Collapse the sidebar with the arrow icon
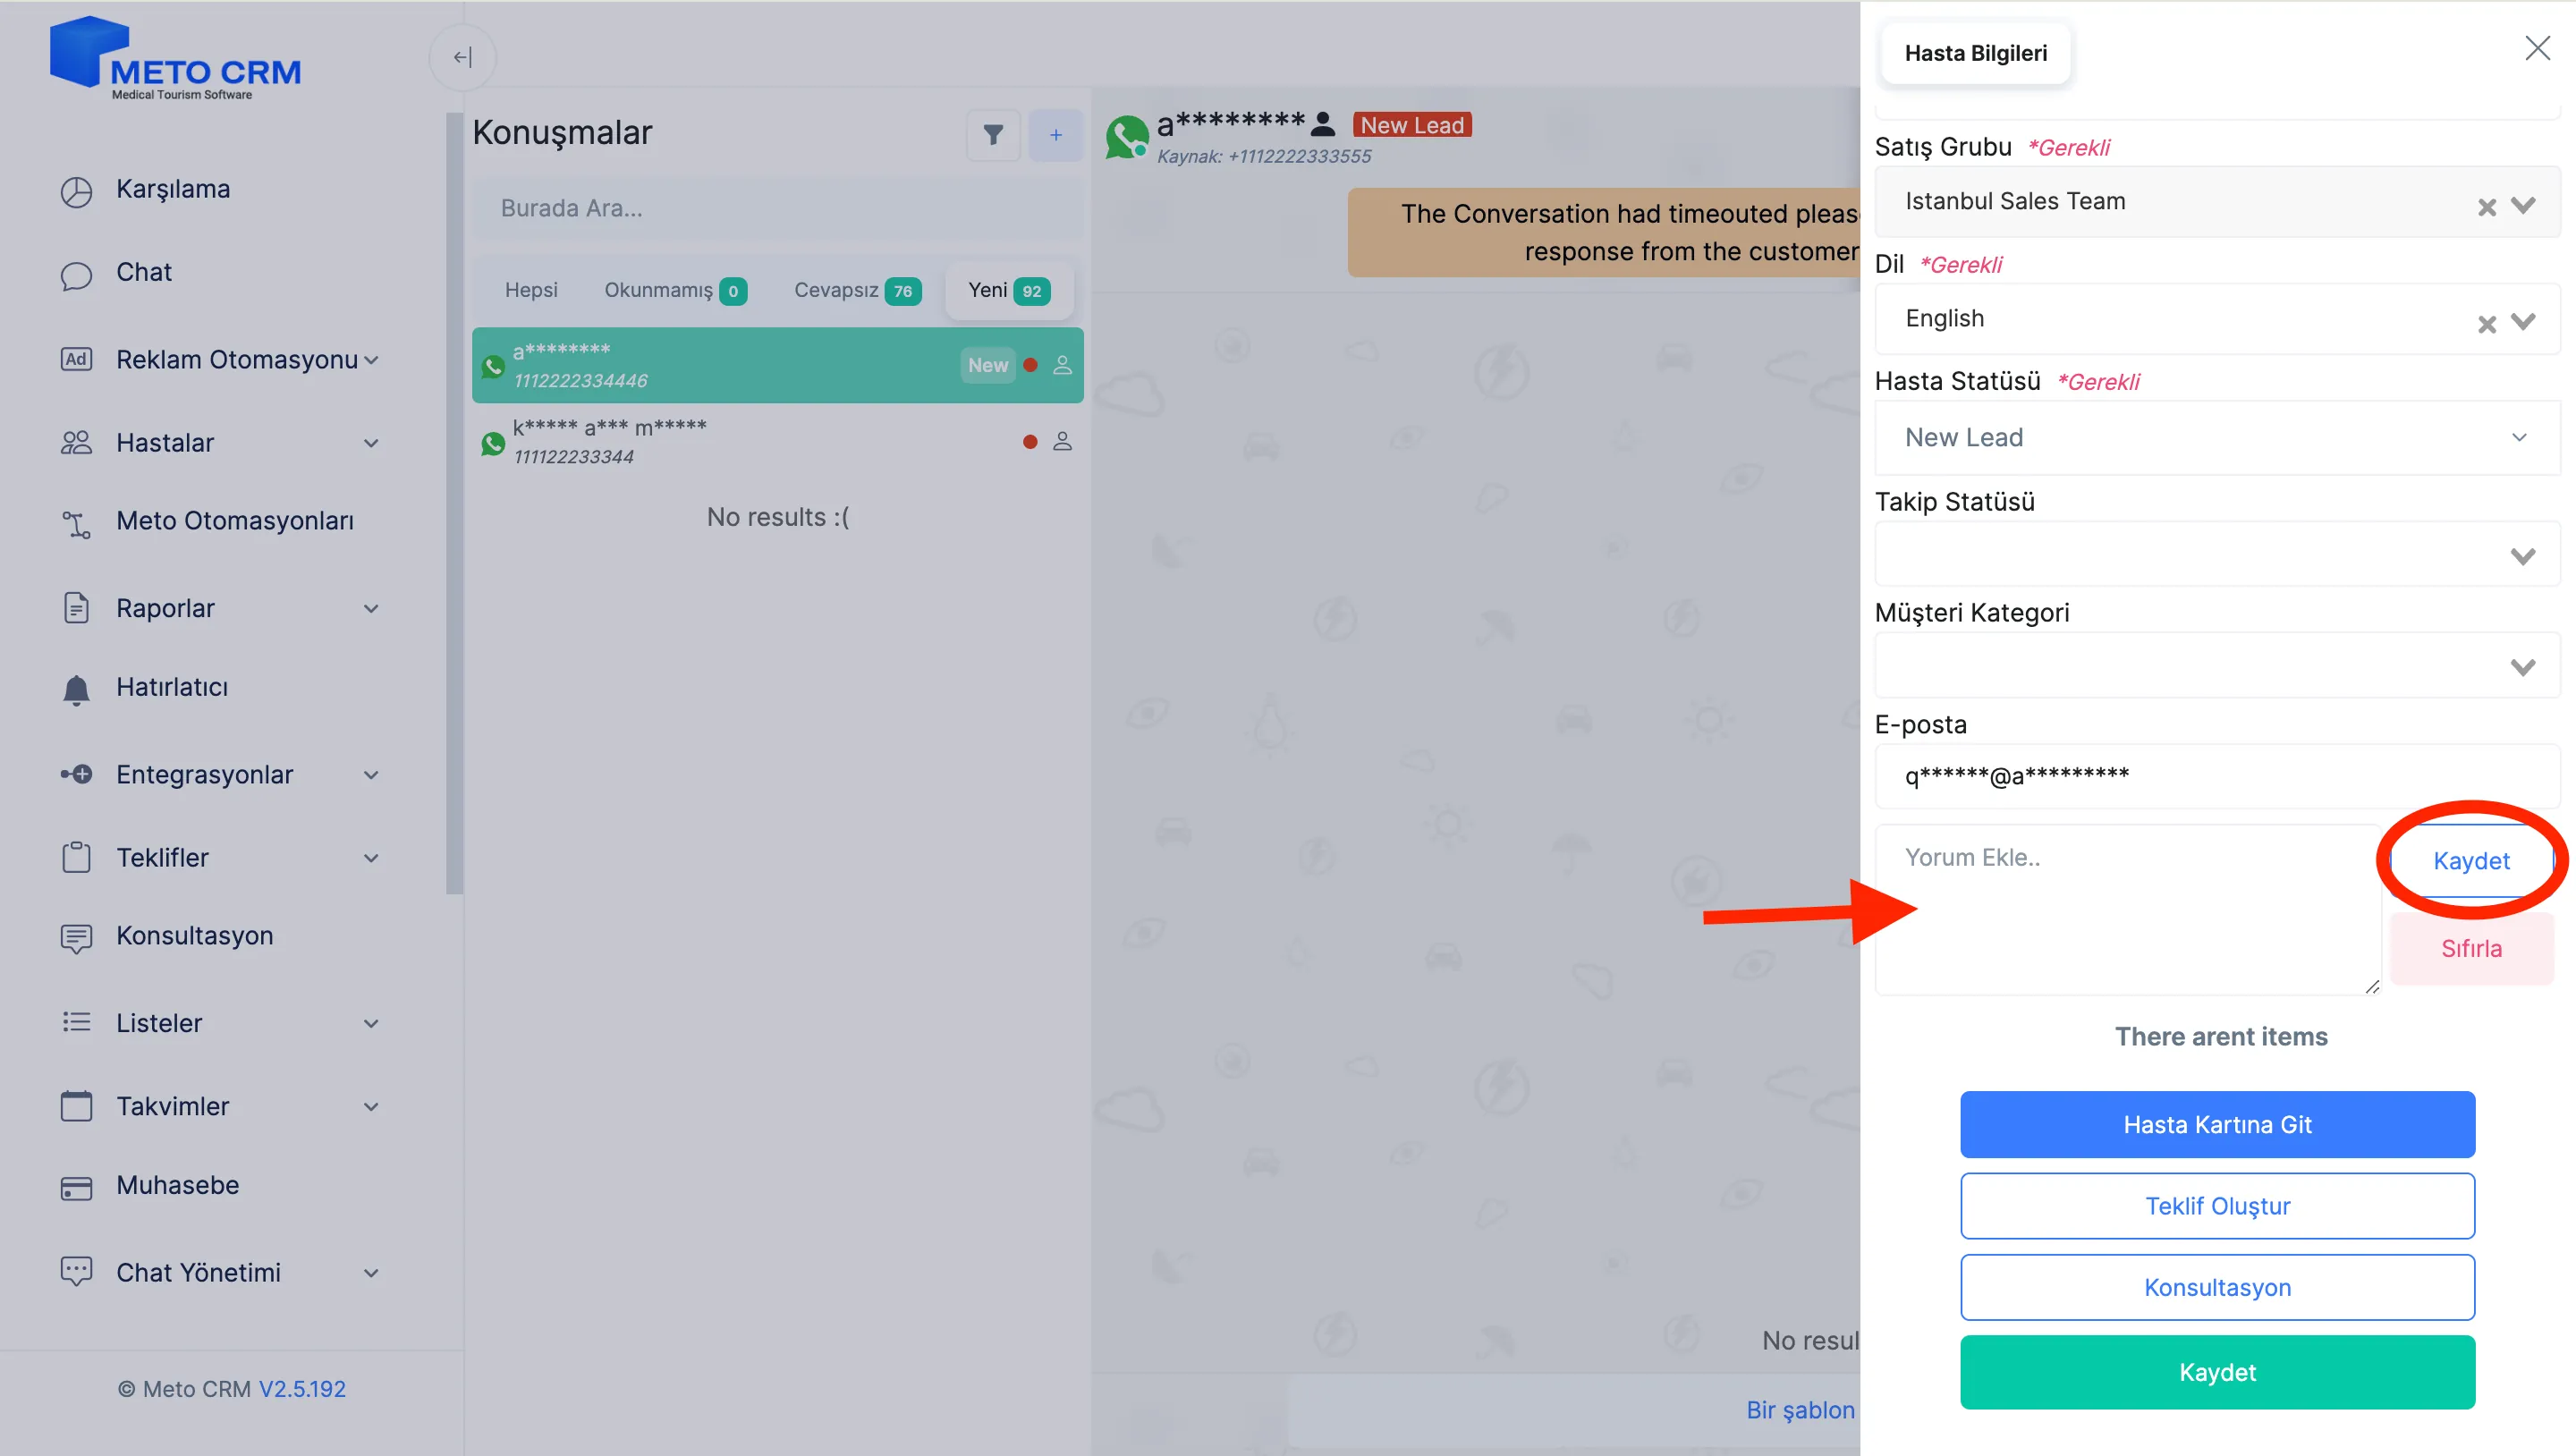2576x1456 pixels. click(462, 57)
